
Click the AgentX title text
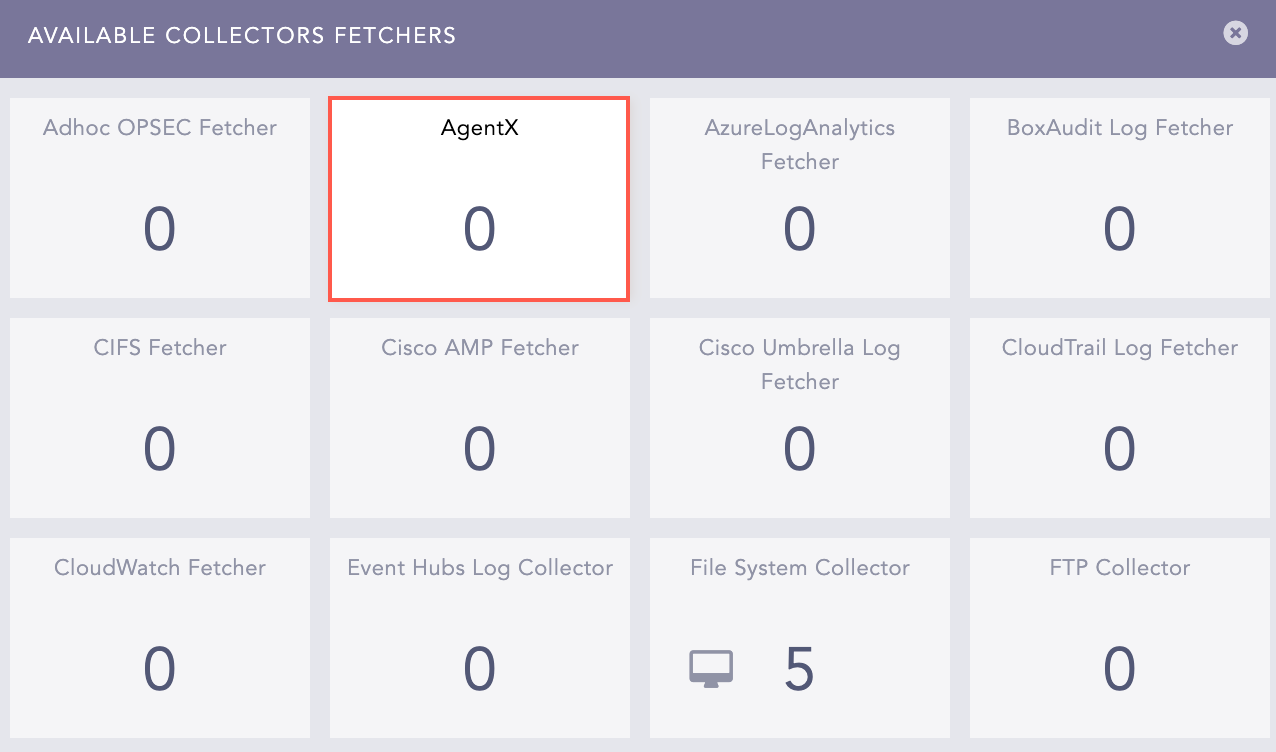(479, 128)
